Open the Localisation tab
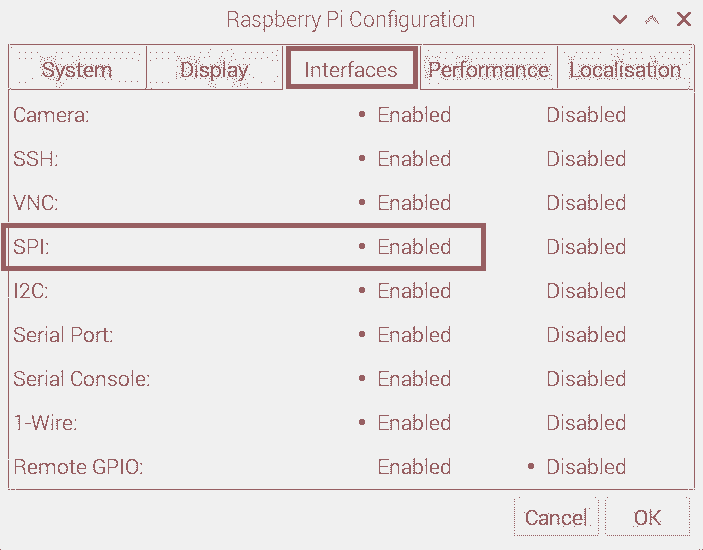703x550 pixels. click(x=624, y=70)
